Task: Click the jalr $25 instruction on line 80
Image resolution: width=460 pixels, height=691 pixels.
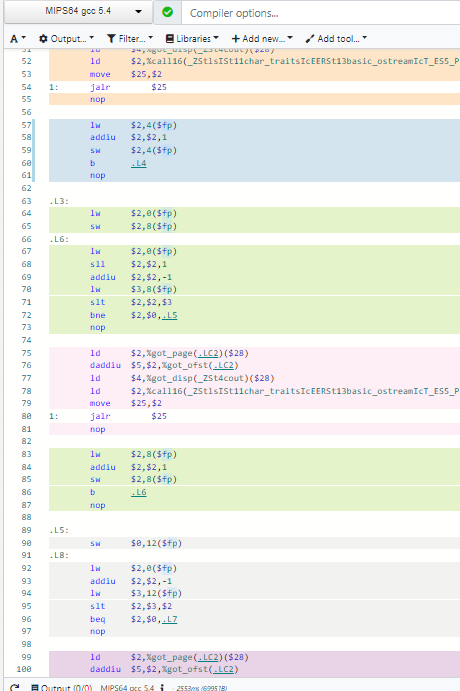Action: (129, 416)
